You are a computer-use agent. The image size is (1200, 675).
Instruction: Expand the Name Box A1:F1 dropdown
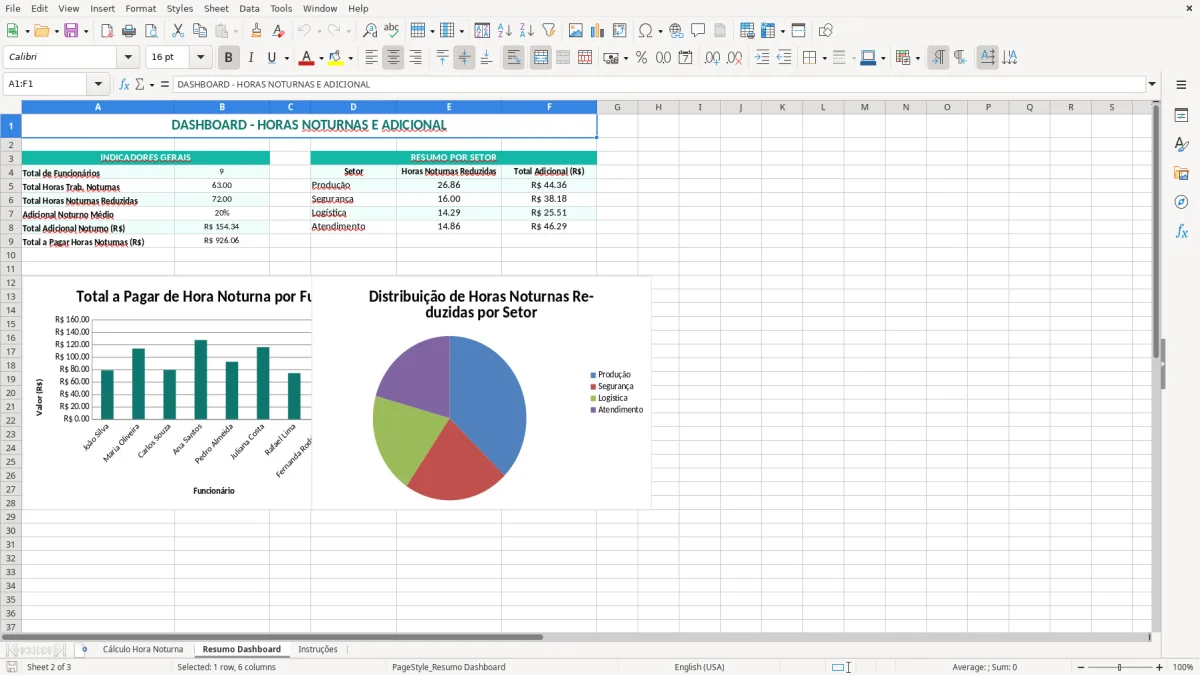coord(98,84)
